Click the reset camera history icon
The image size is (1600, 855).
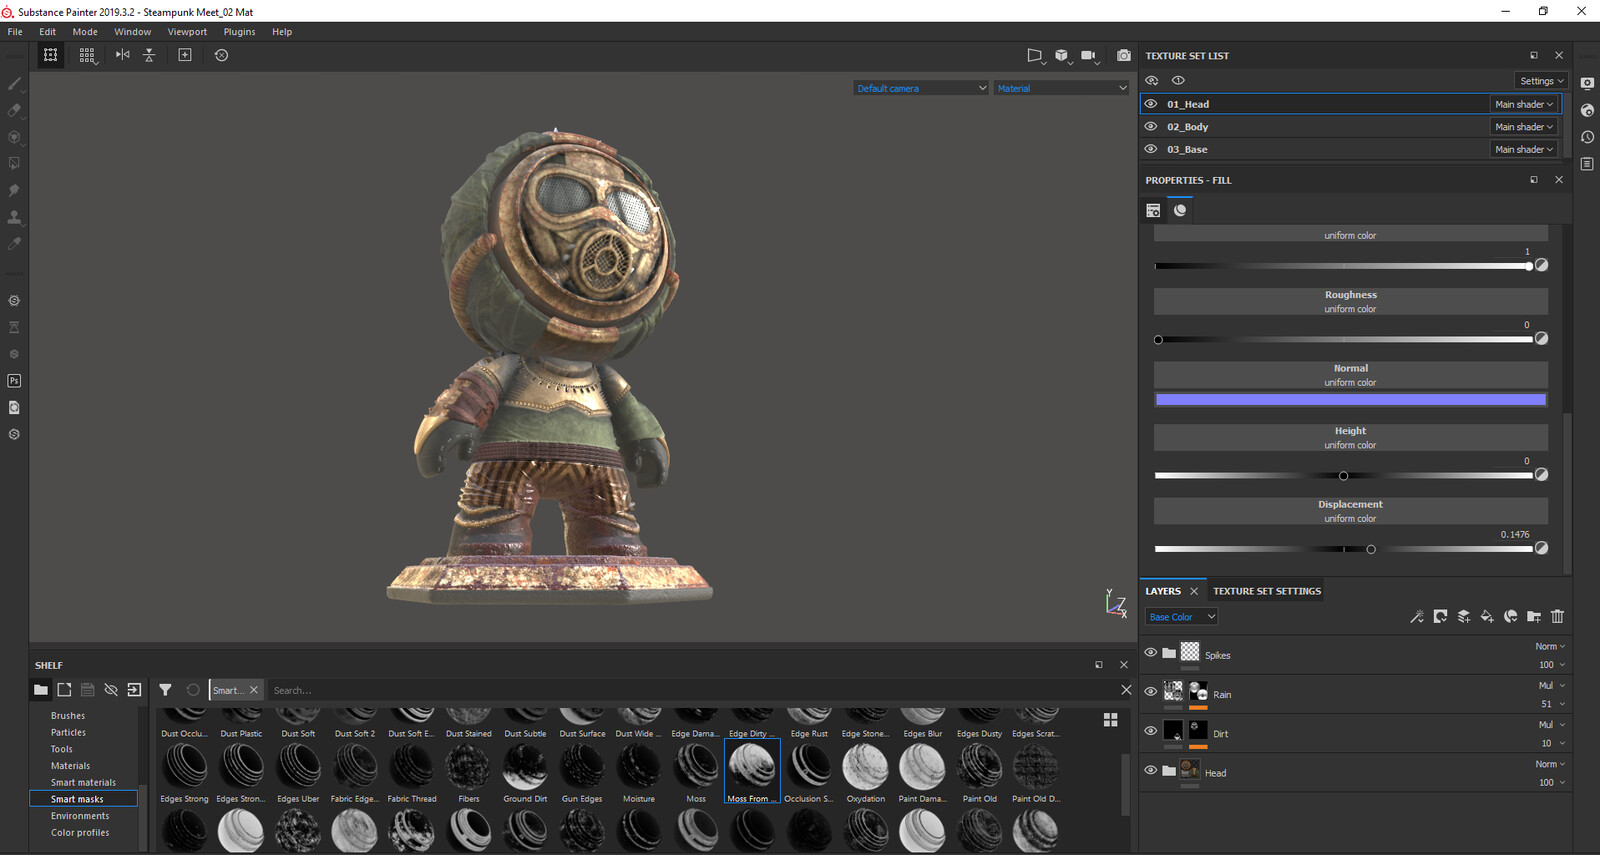(222, 55)
